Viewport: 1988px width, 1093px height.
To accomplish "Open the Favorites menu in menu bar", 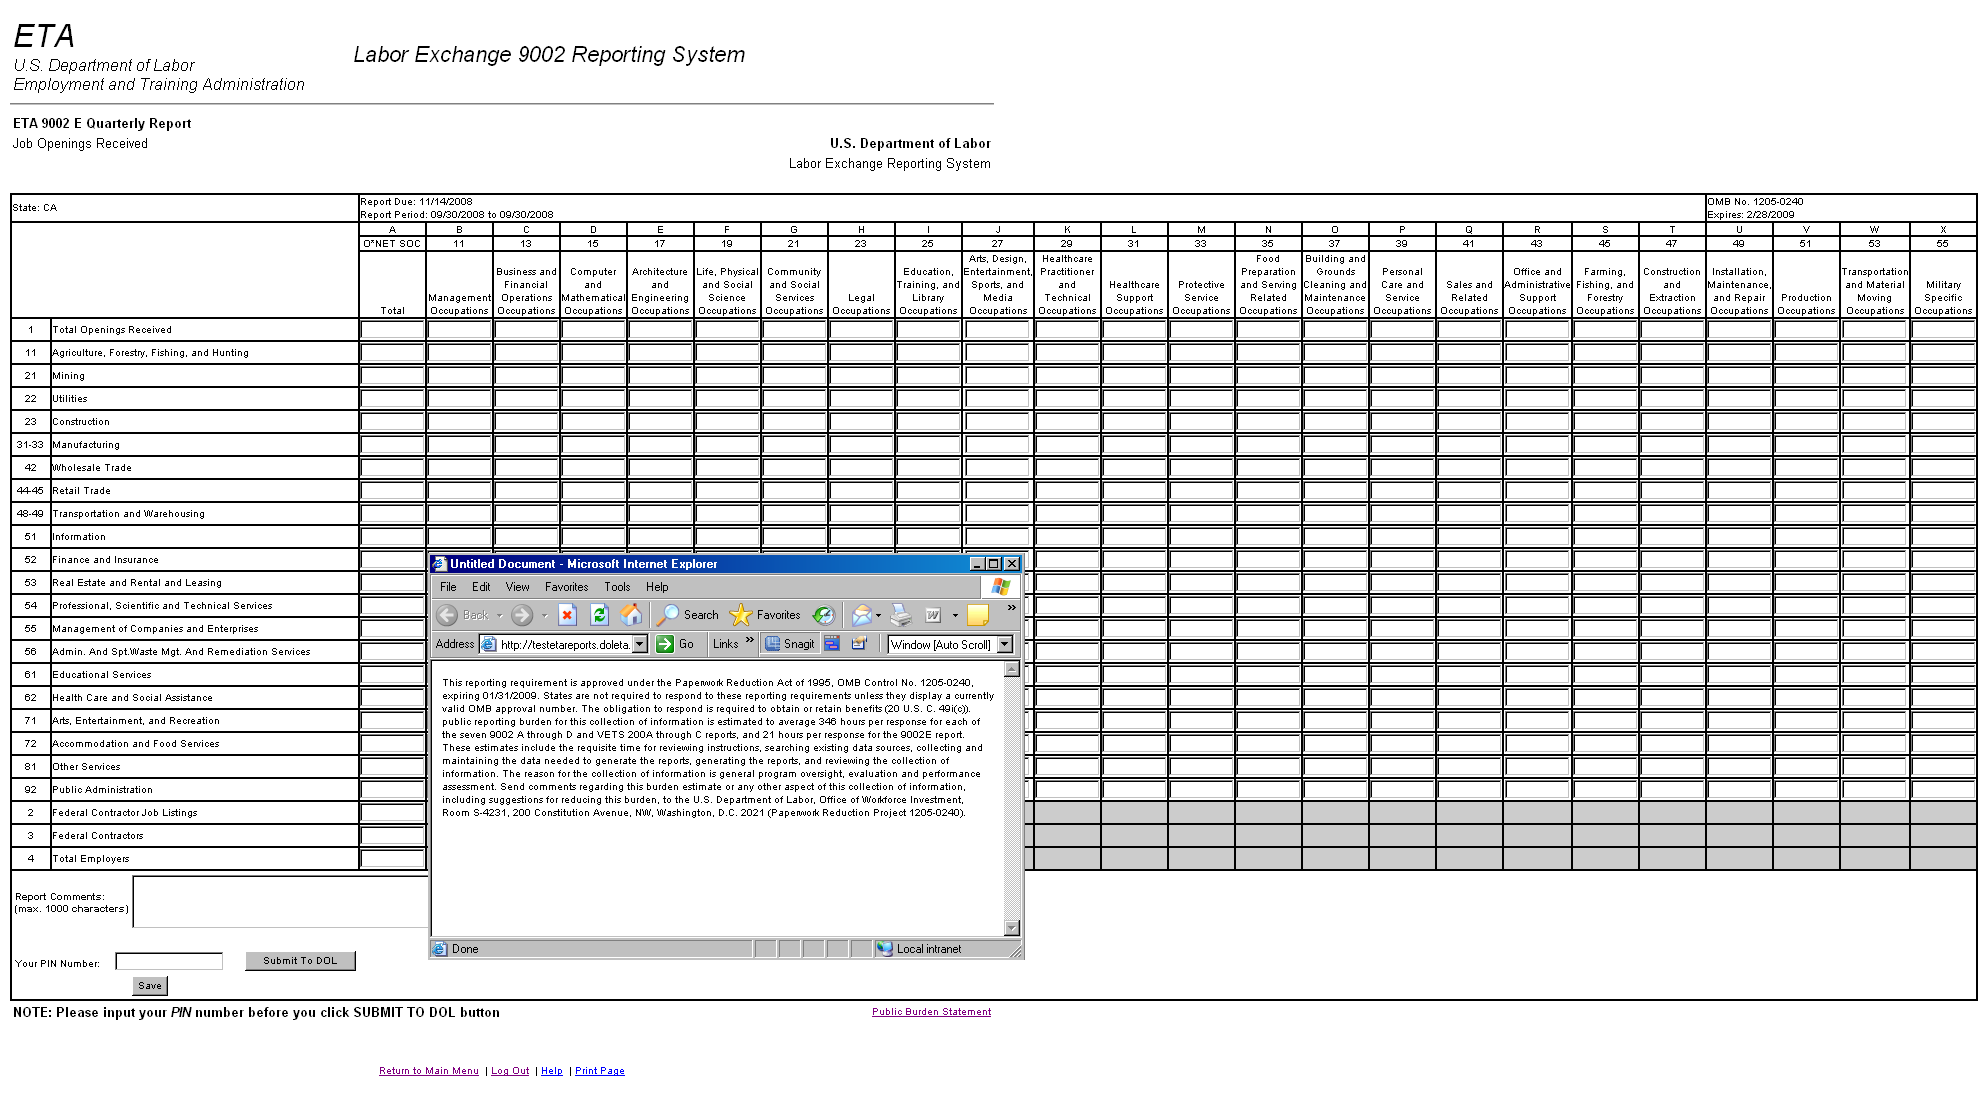I will tap(566, 587).
